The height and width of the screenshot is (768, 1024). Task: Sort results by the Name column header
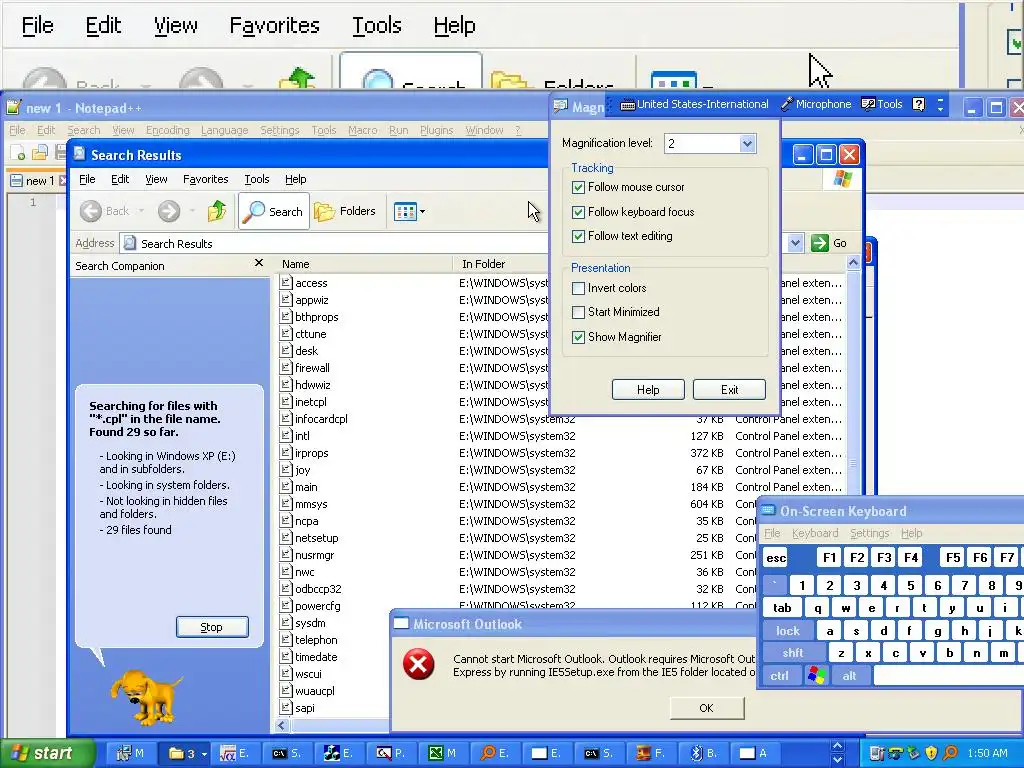(x=362, y=264)
